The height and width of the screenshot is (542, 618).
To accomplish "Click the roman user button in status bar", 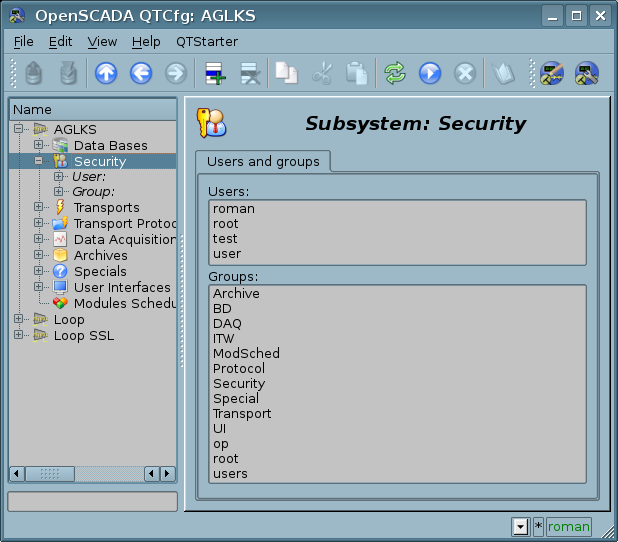I will point(569,526).
